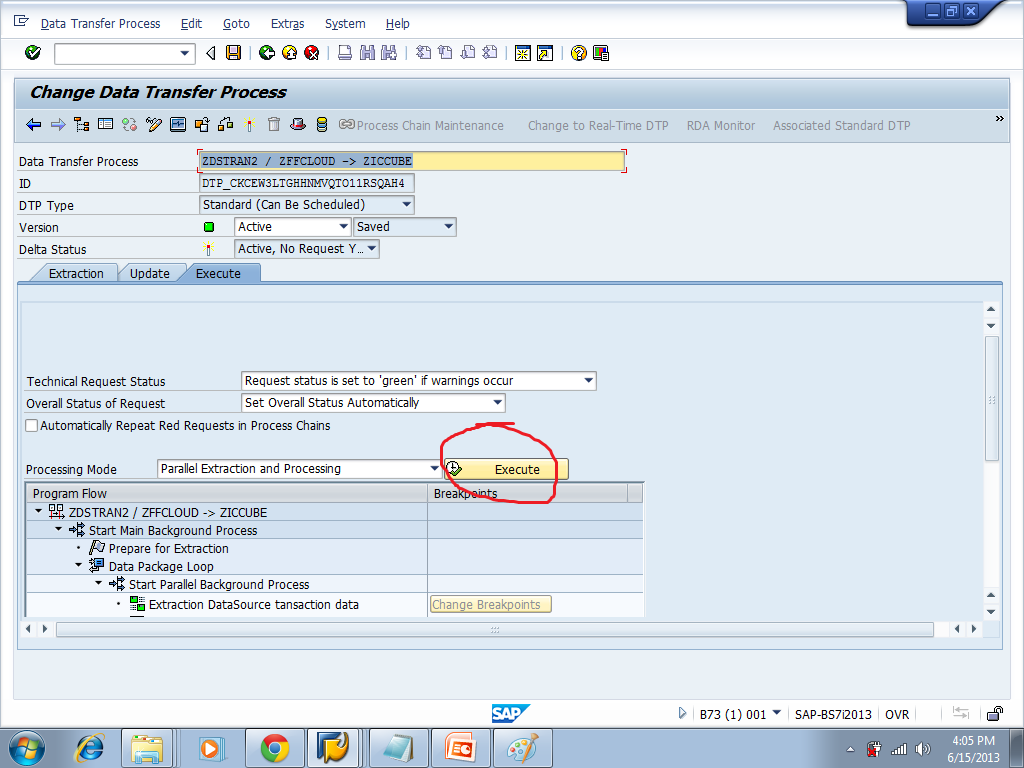1024x768 pixels.
Task: Open the Goto menu
Action: [236, 23]
